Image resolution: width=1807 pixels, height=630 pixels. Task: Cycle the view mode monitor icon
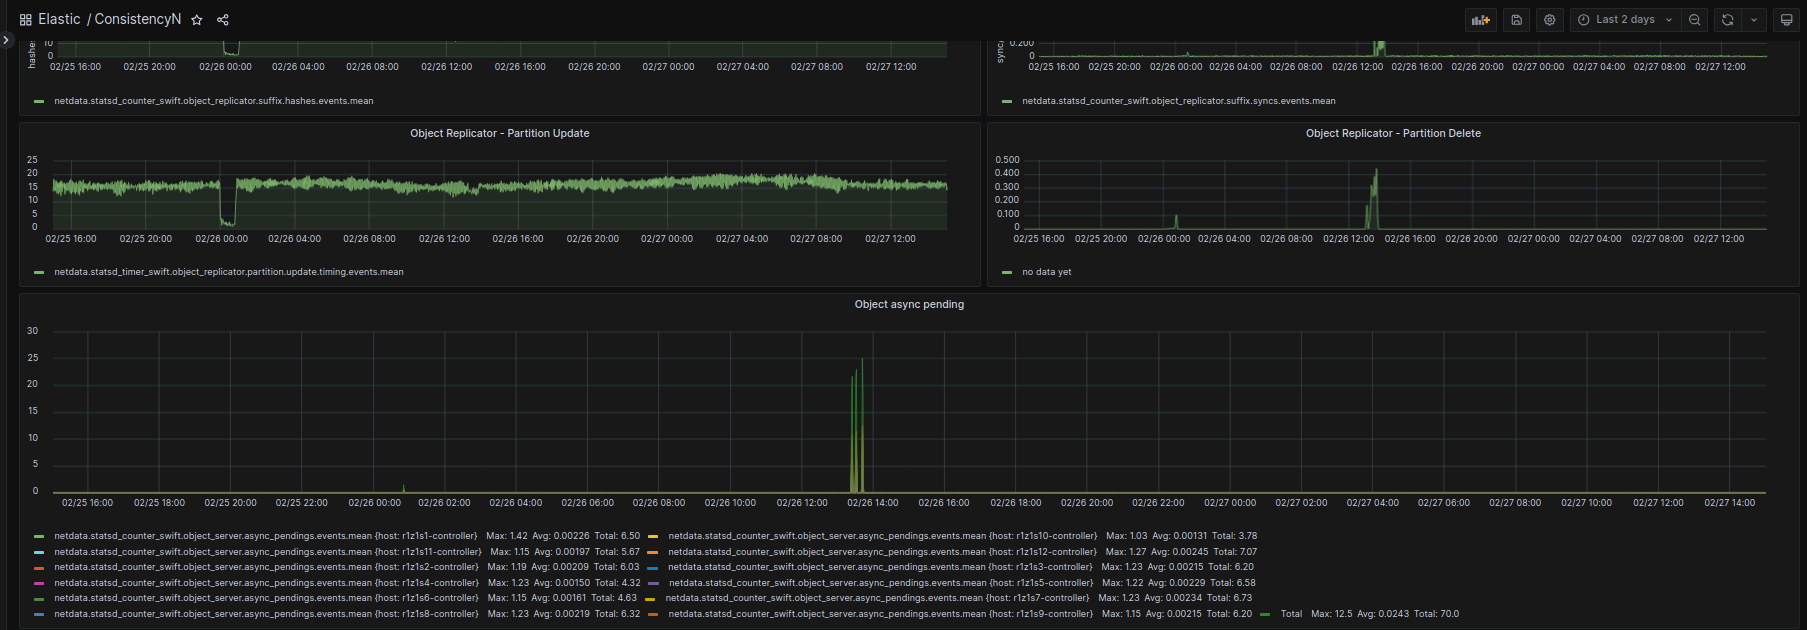1786,20
